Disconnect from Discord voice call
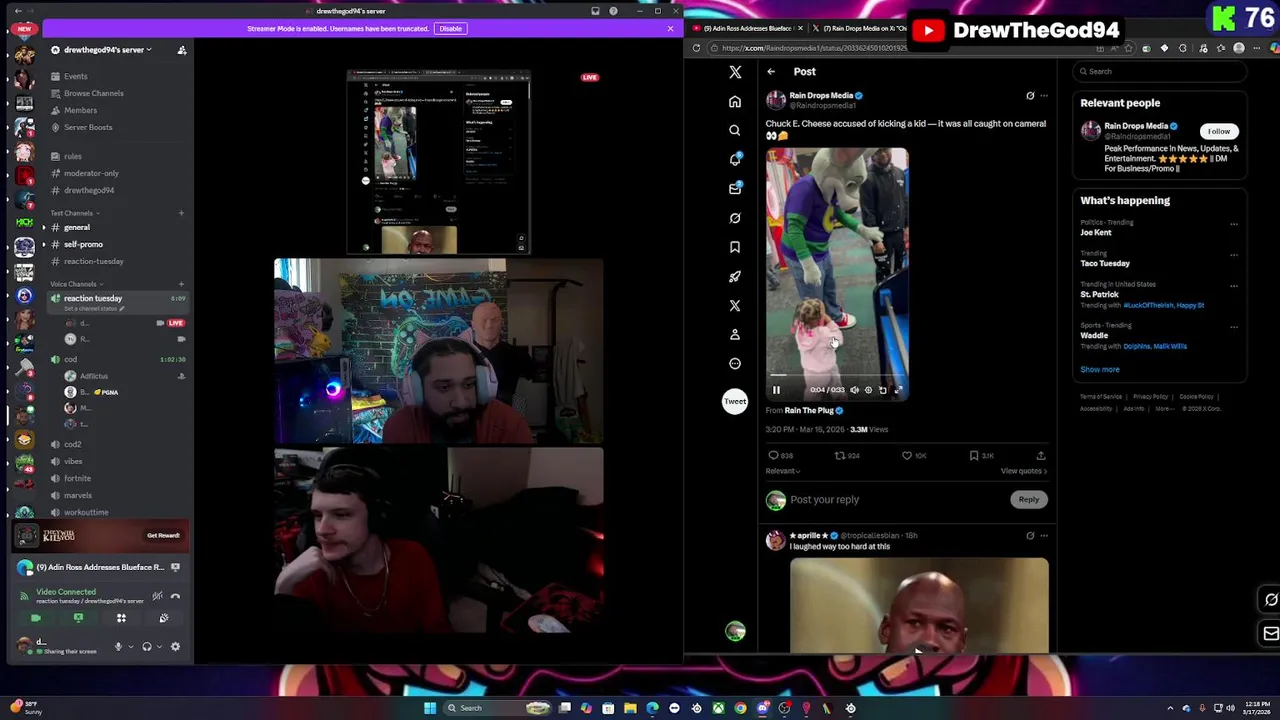Viewport: 1280px width, 720px height. pyautogui.click(x=175, y=596)
